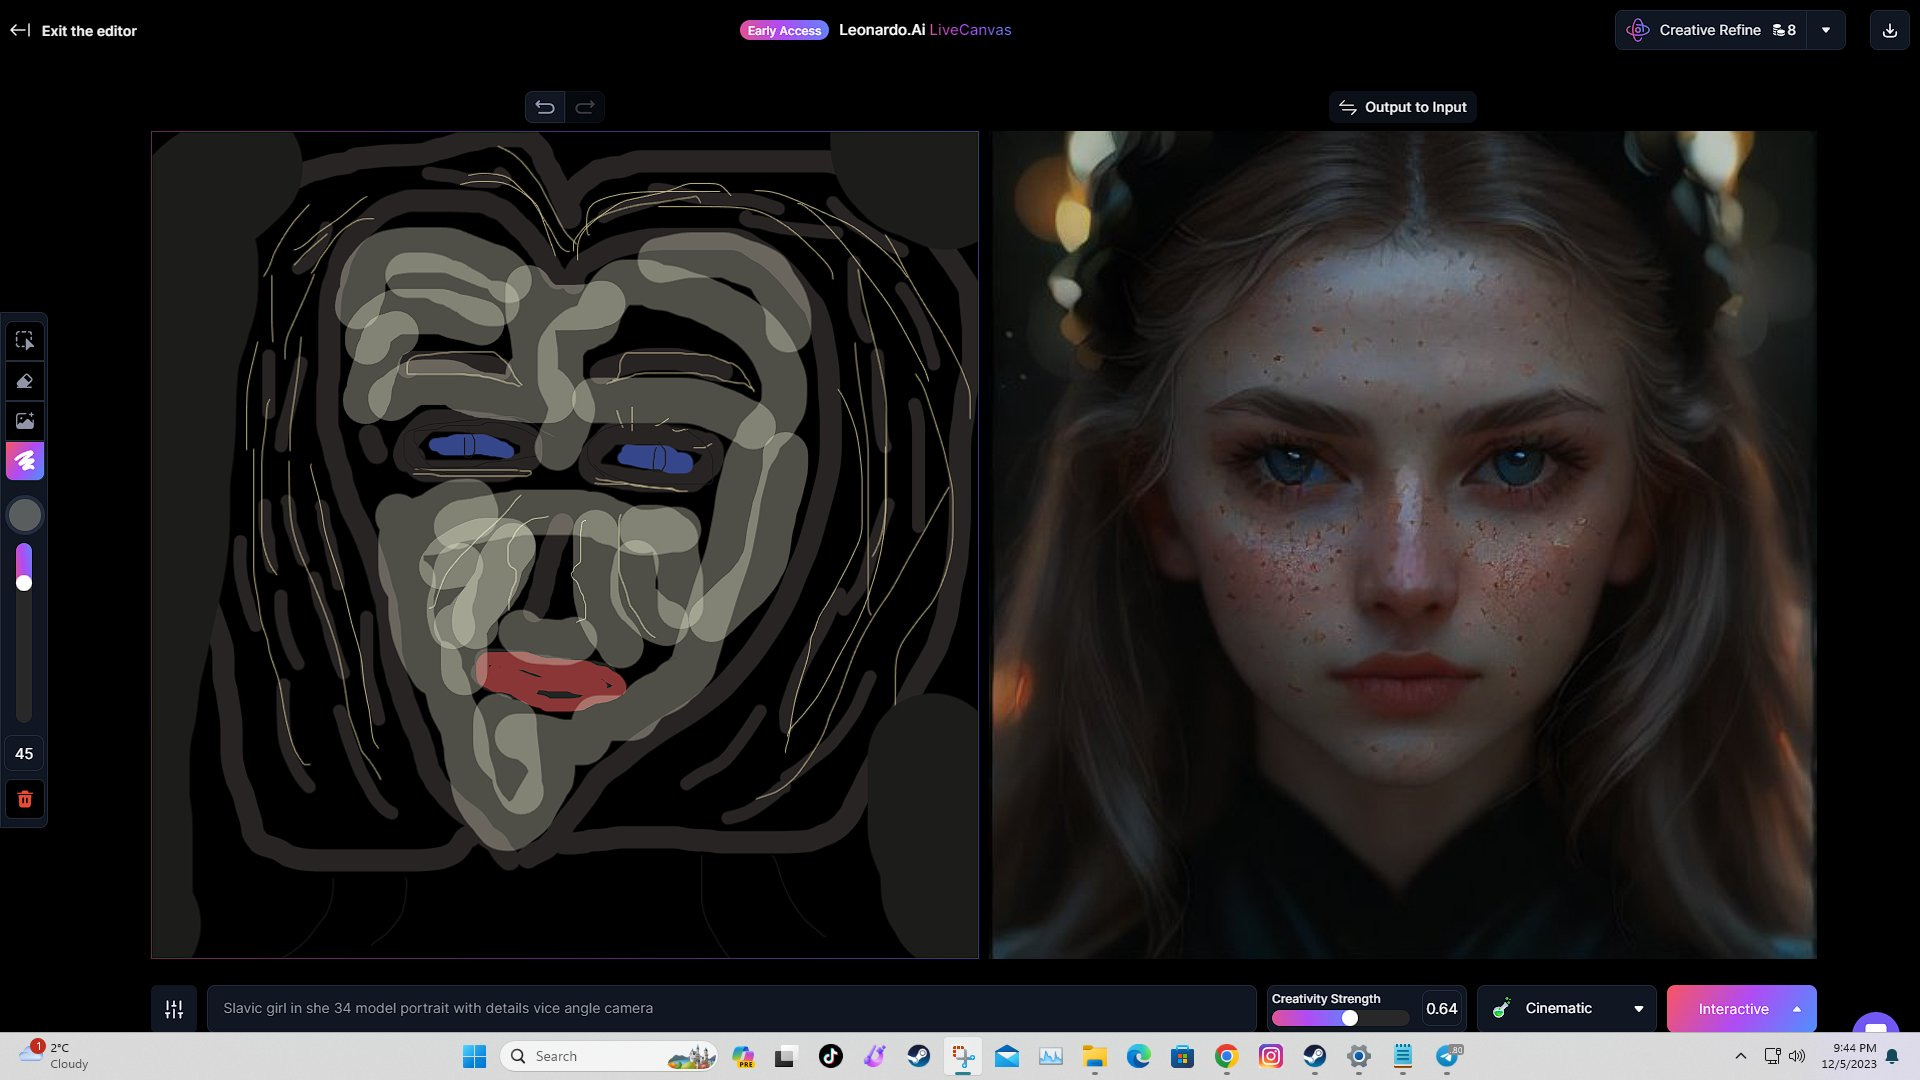The image size is (1920, 1080).
Task: Undo the last stroke
Action: tap(545, 107)
